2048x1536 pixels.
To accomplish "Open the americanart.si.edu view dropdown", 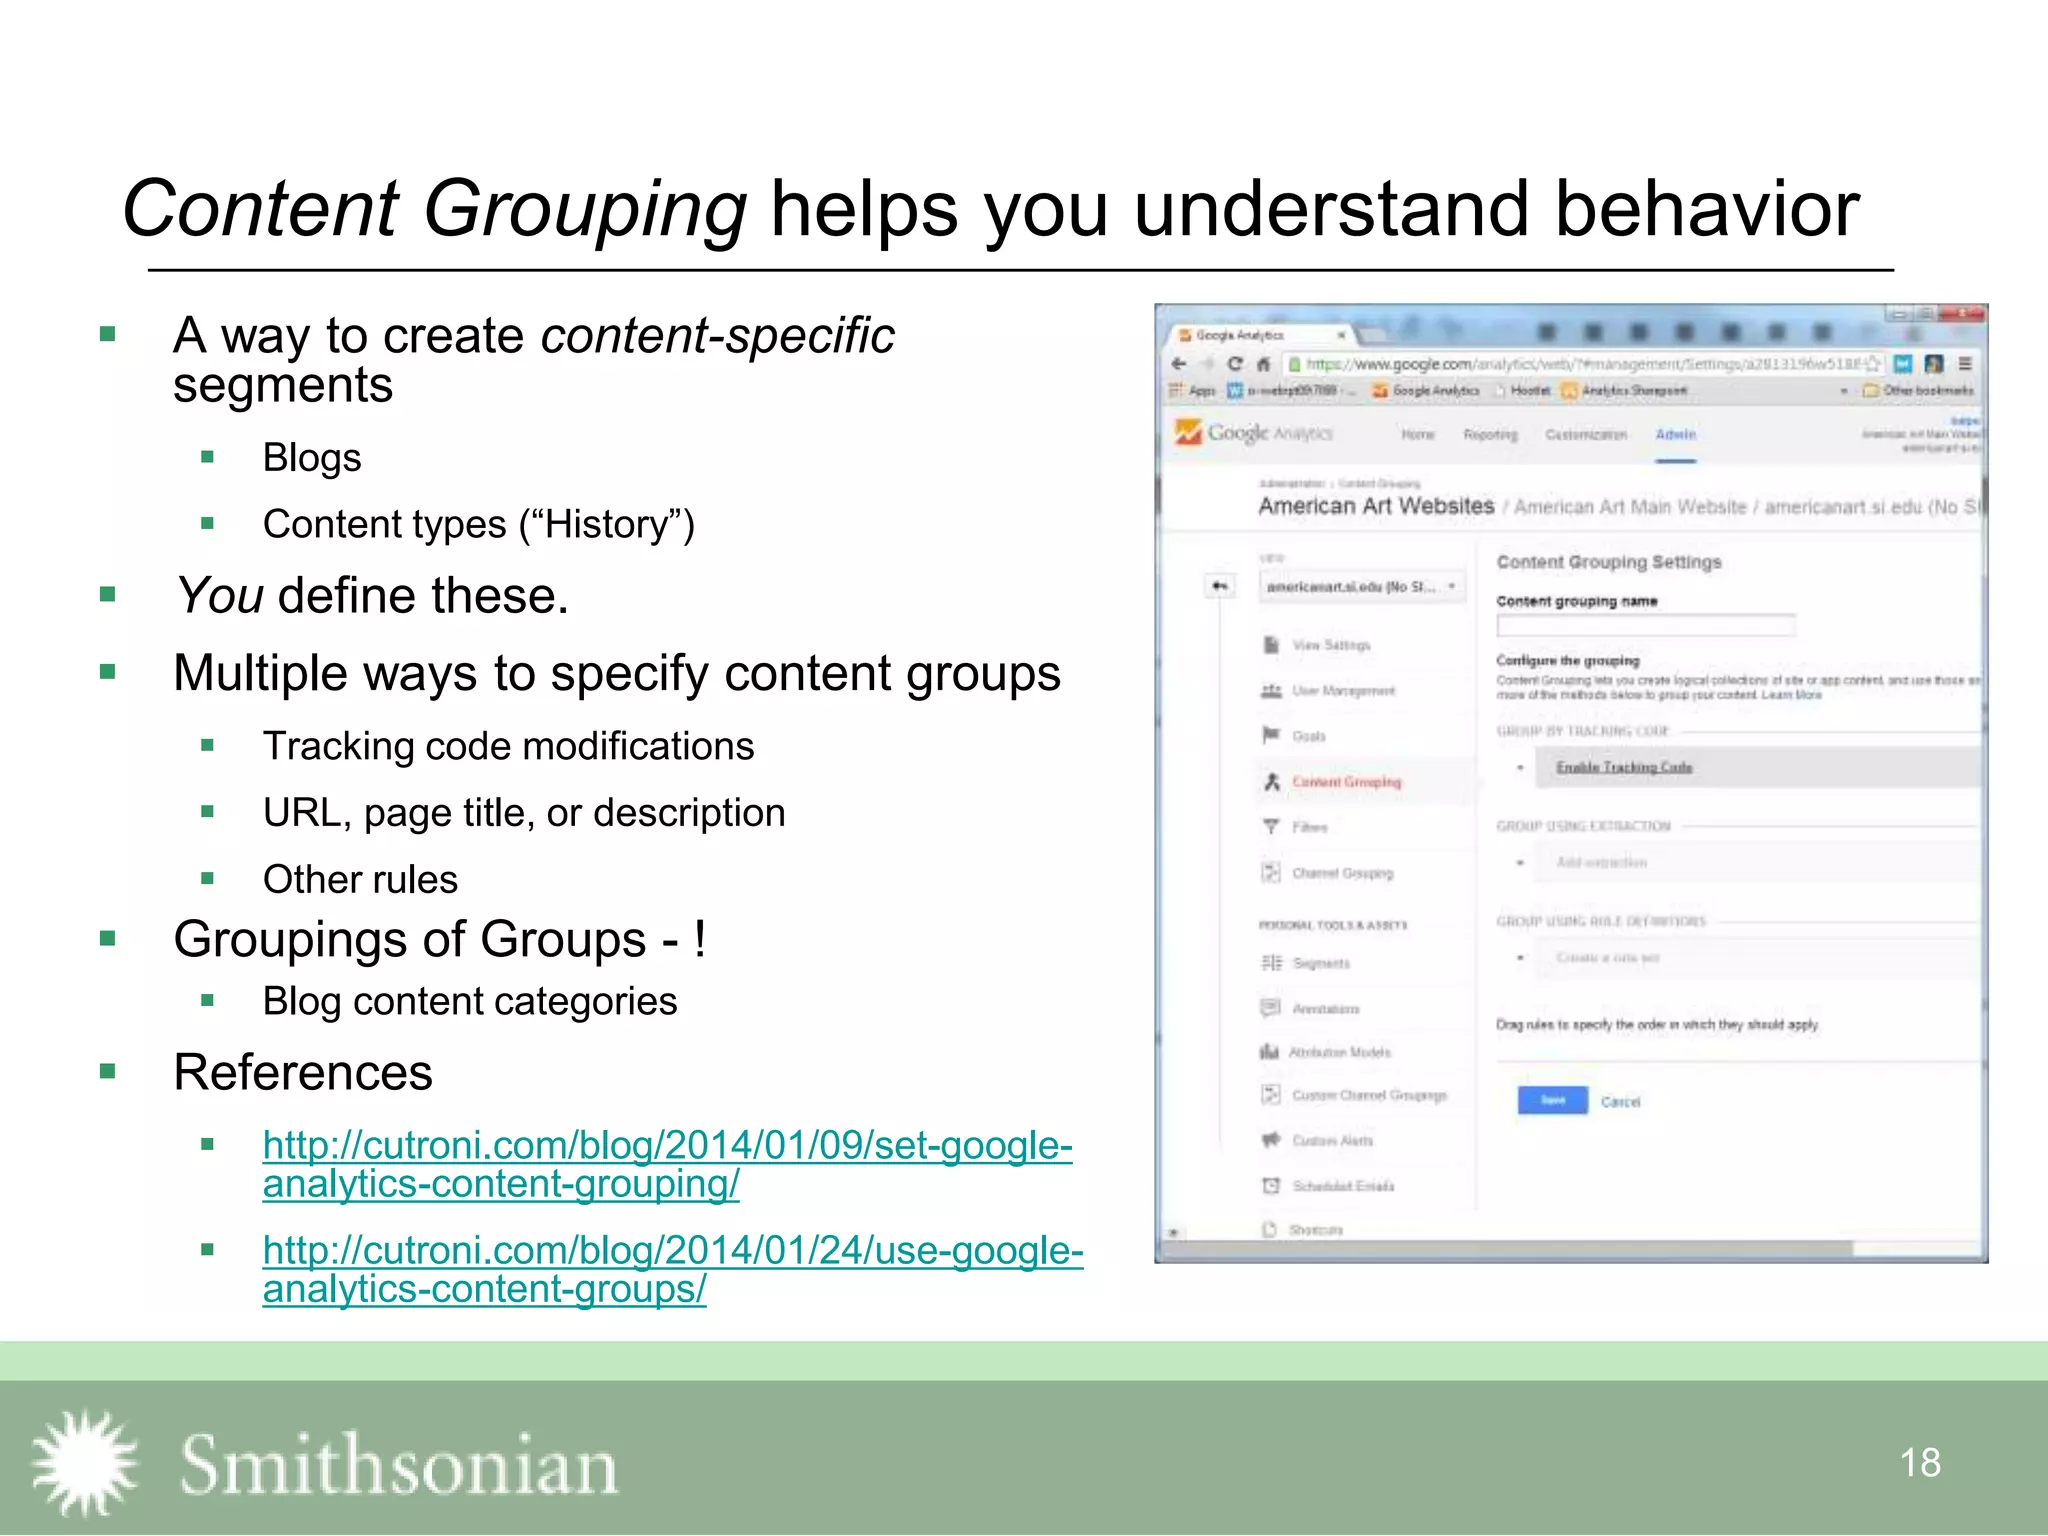I will 1361,586.
